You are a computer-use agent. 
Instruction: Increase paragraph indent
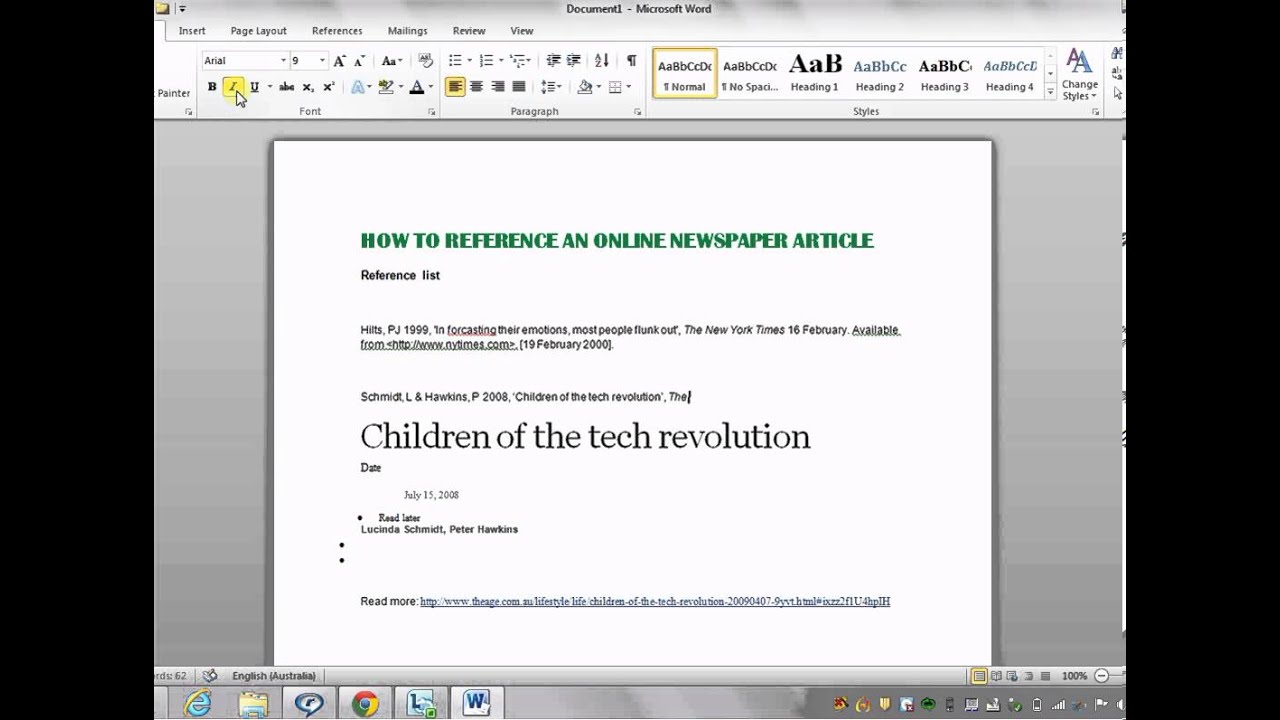pyautogui.click(x=574, y=60)
